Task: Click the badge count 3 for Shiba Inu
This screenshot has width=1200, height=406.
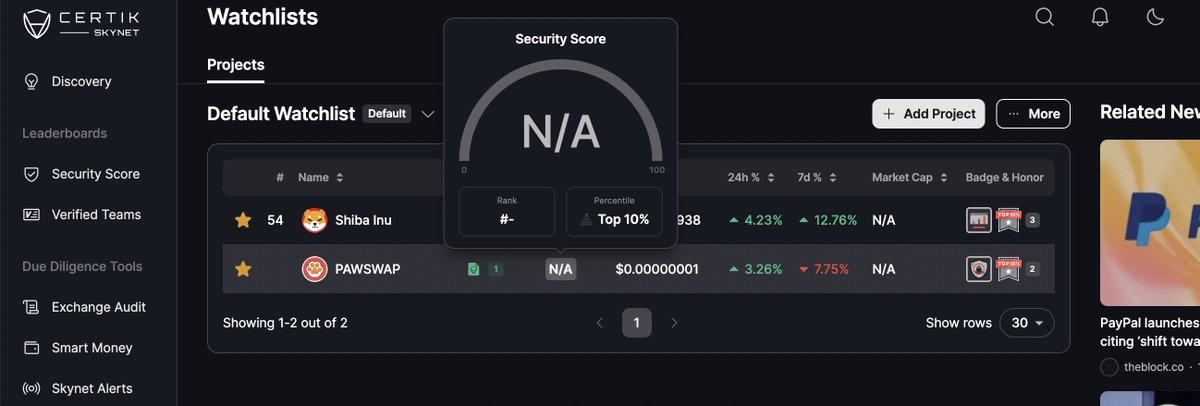Action: click(x=1032, y=220)
